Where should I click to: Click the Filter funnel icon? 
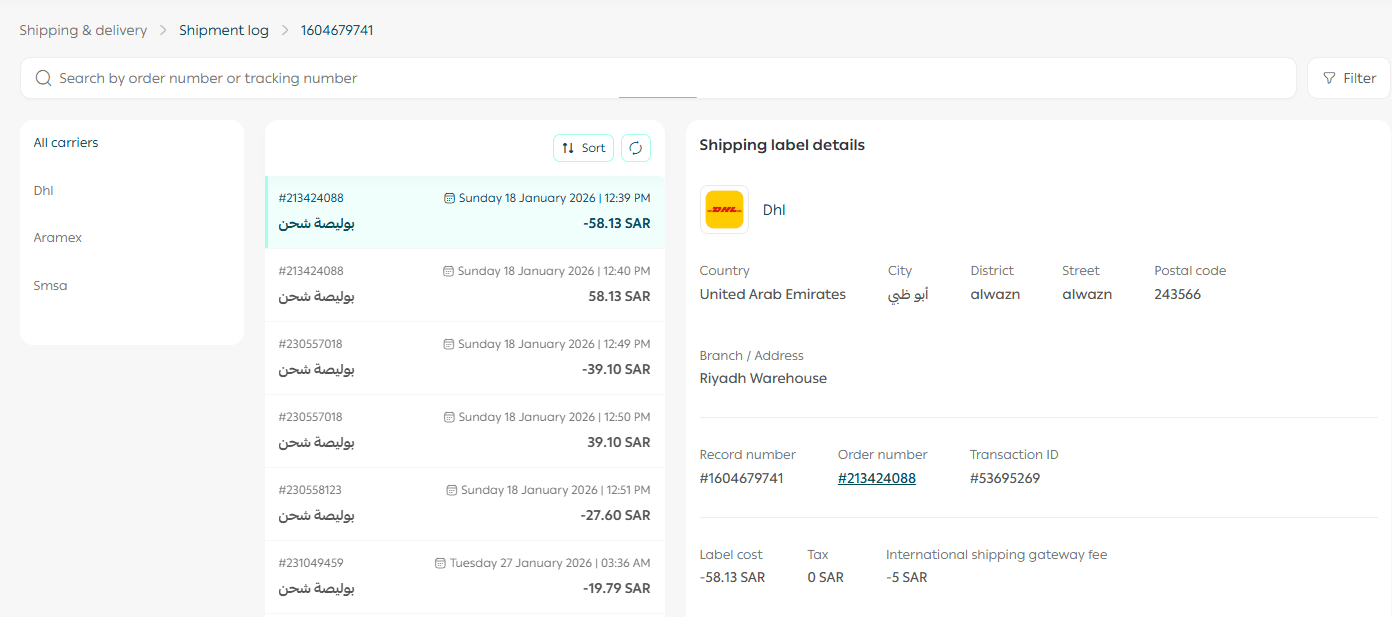pyautogui.click(x=1329, y=78)
